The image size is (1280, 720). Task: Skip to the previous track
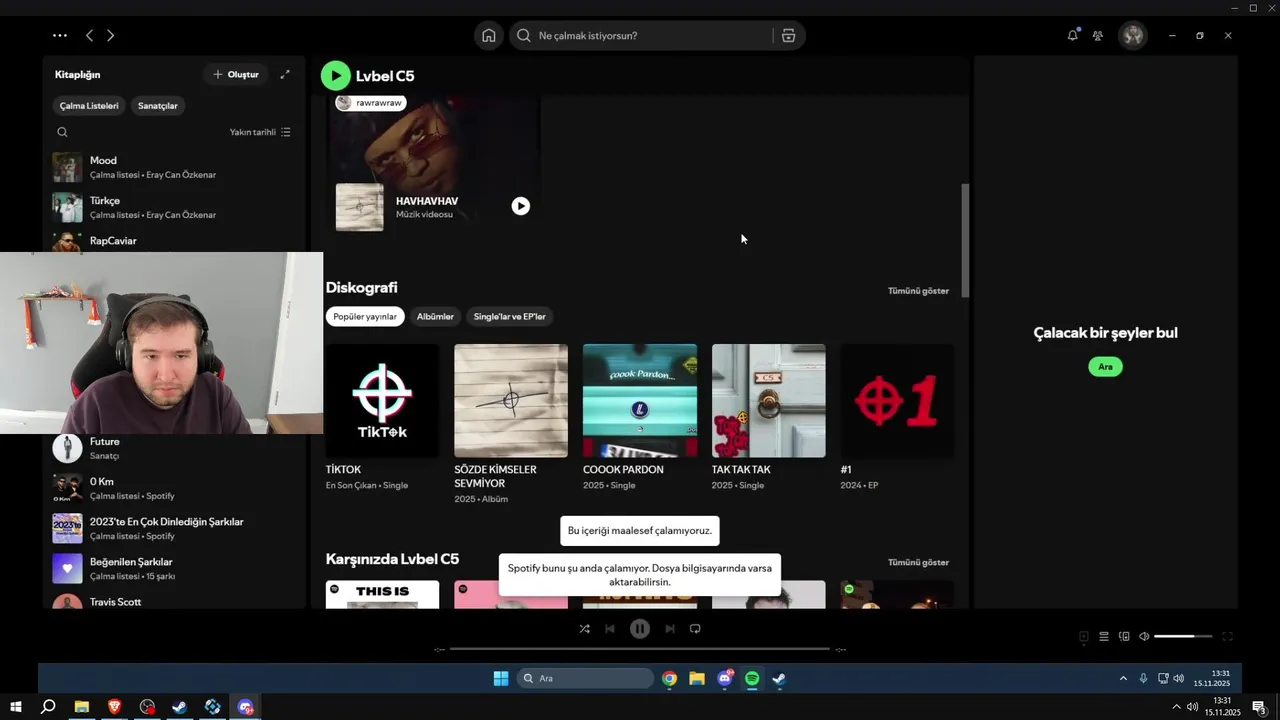[x=610, y=629]
